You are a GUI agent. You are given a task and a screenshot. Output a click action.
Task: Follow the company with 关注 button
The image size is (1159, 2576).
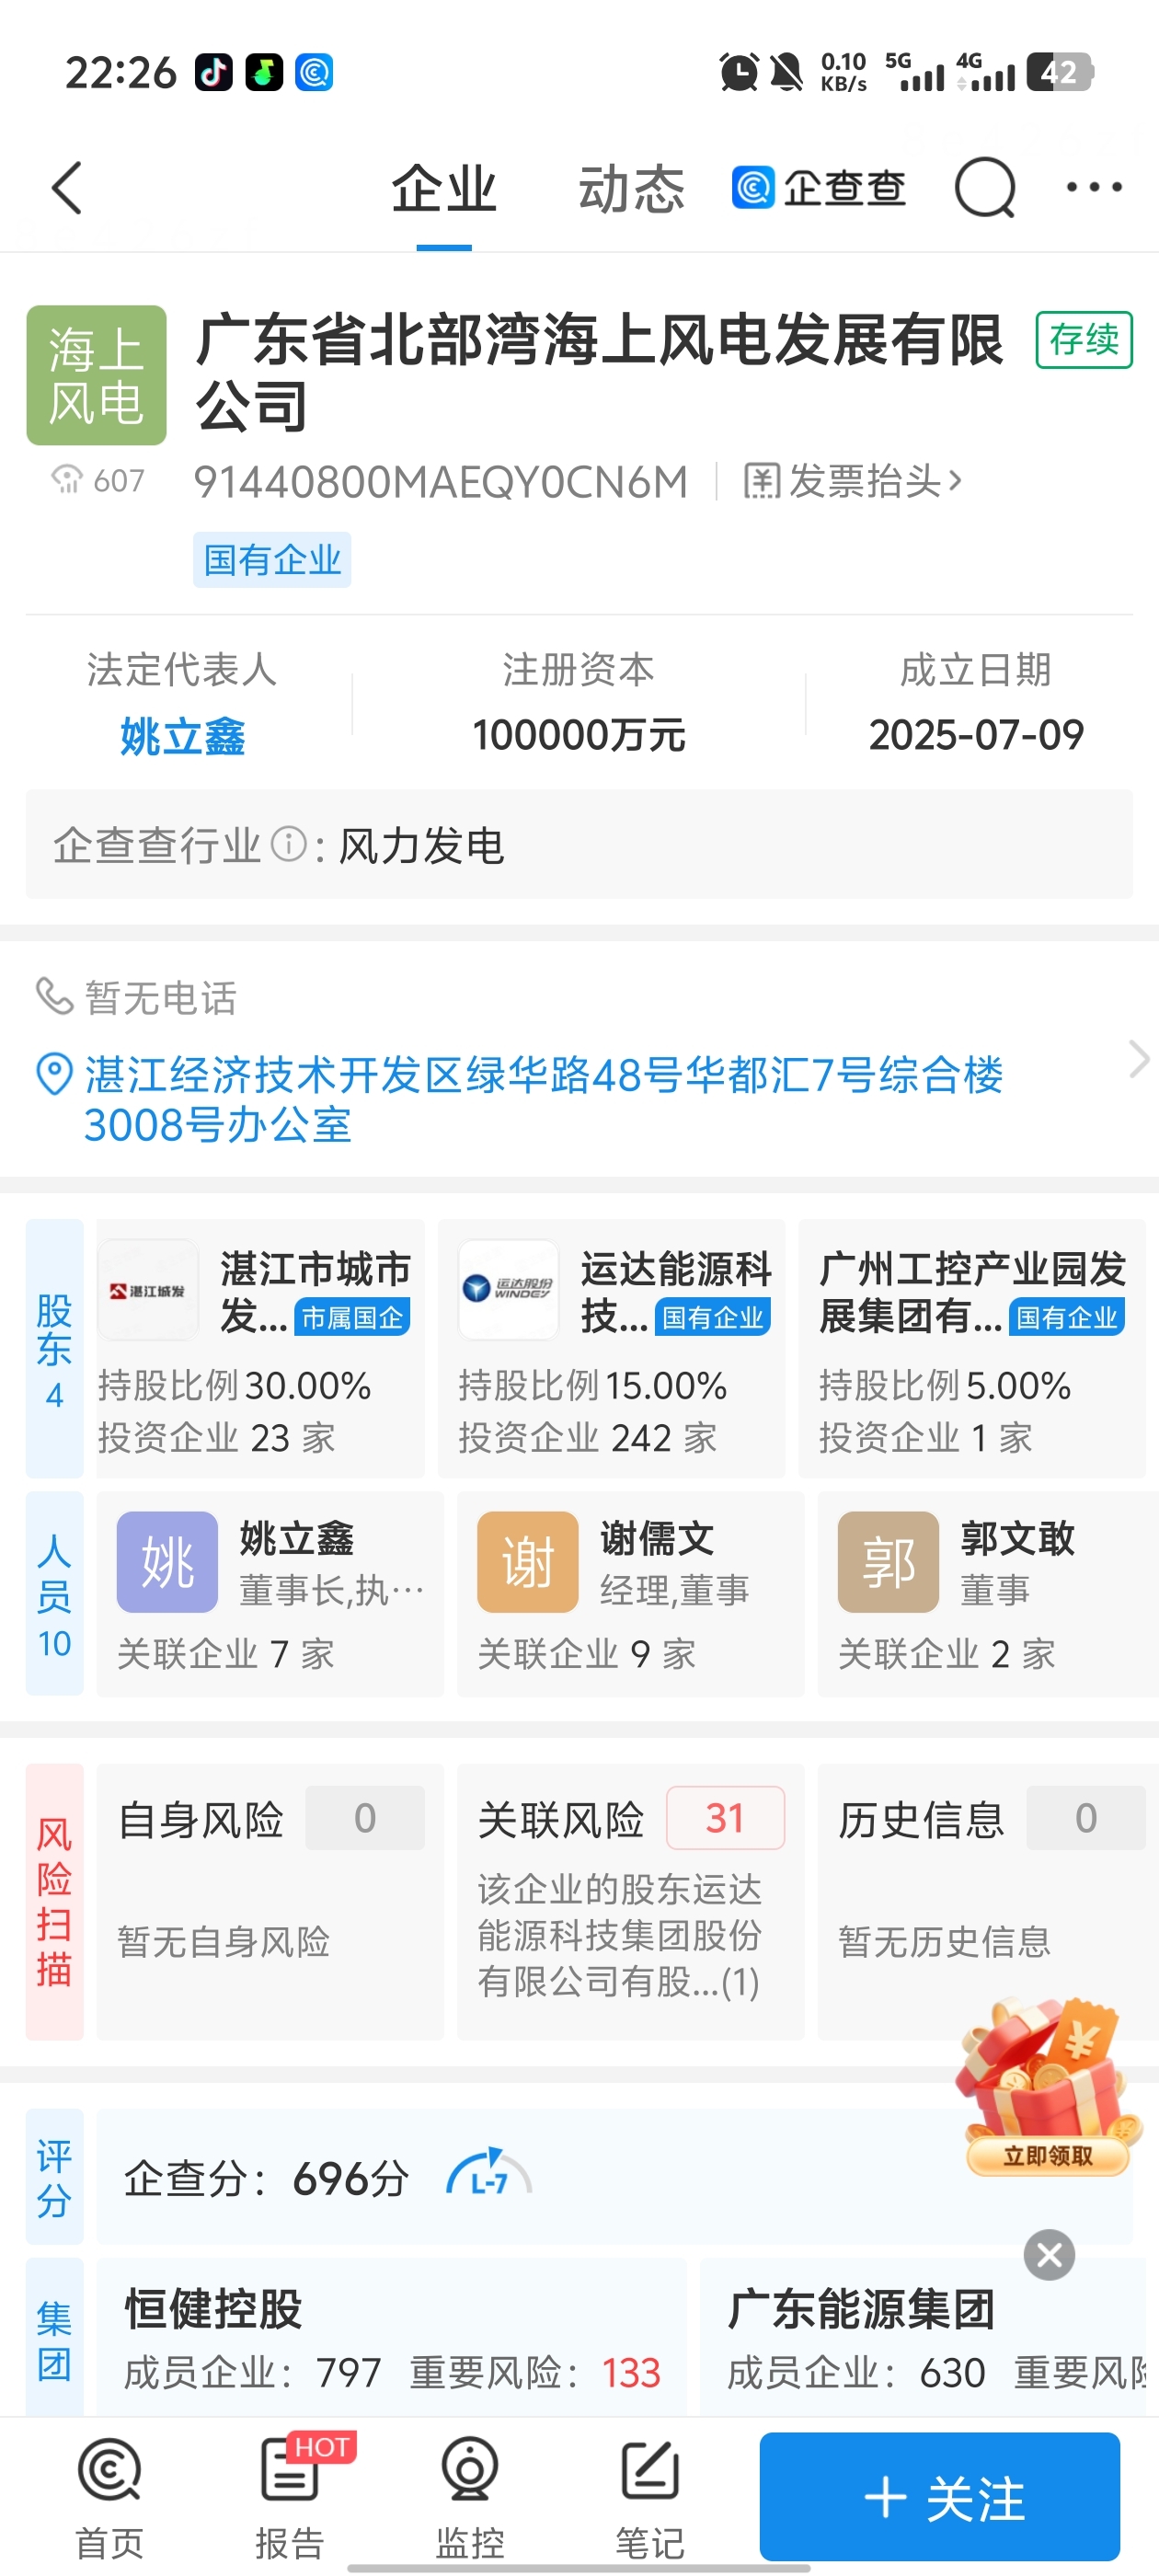pyautogui.click(x=940, y=2496)
